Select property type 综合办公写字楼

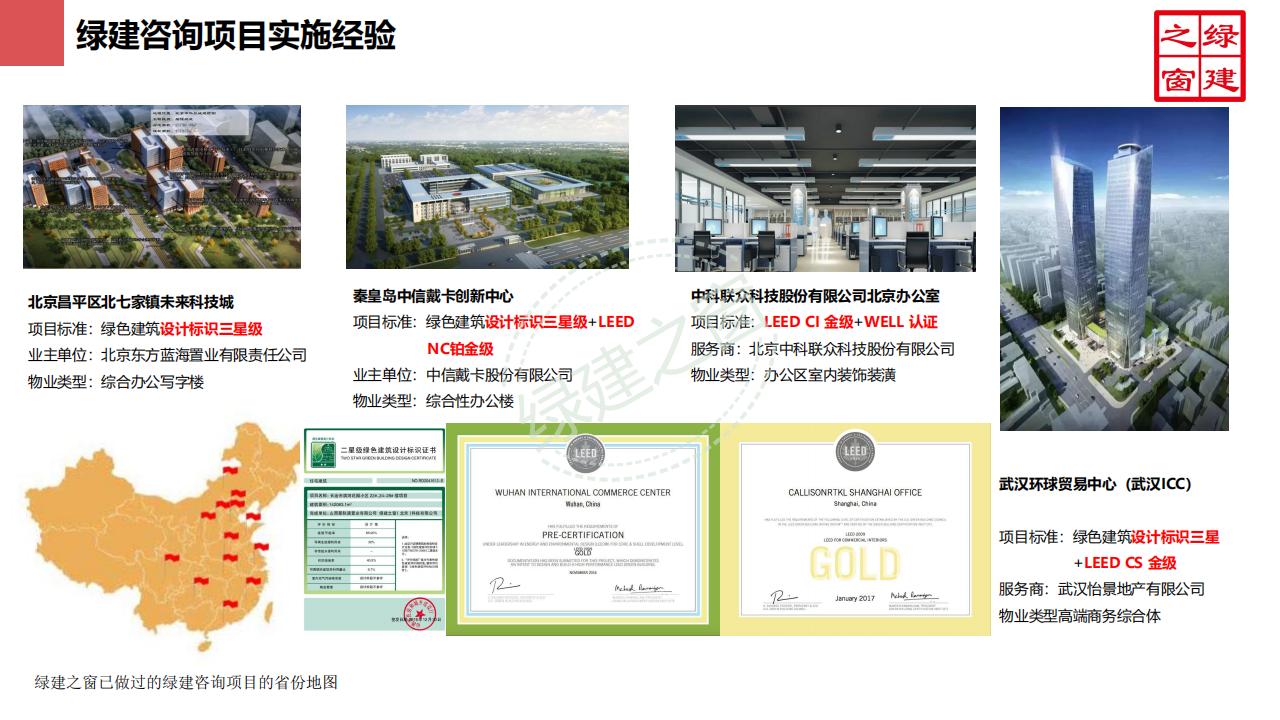tap(152, 381)
